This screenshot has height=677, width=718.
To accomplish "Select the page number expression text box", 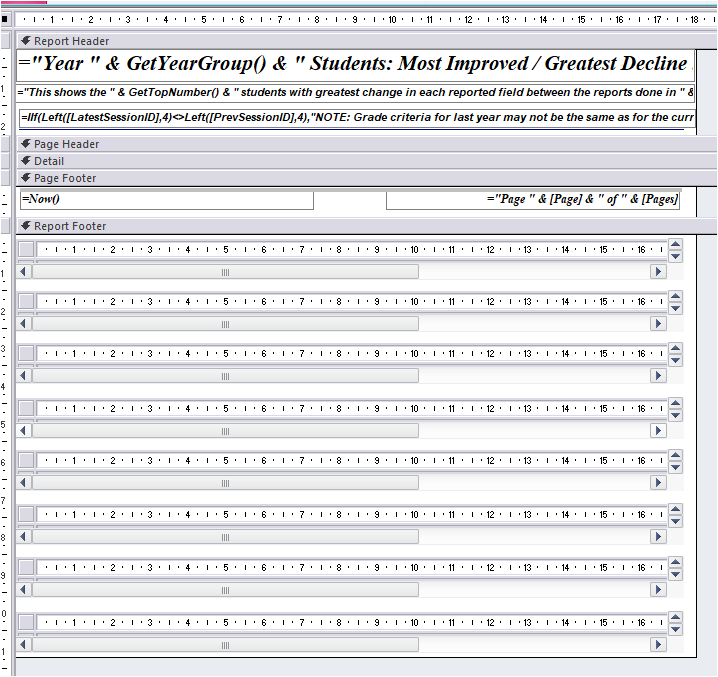I will pyautogui.click(x=533, y=200).
